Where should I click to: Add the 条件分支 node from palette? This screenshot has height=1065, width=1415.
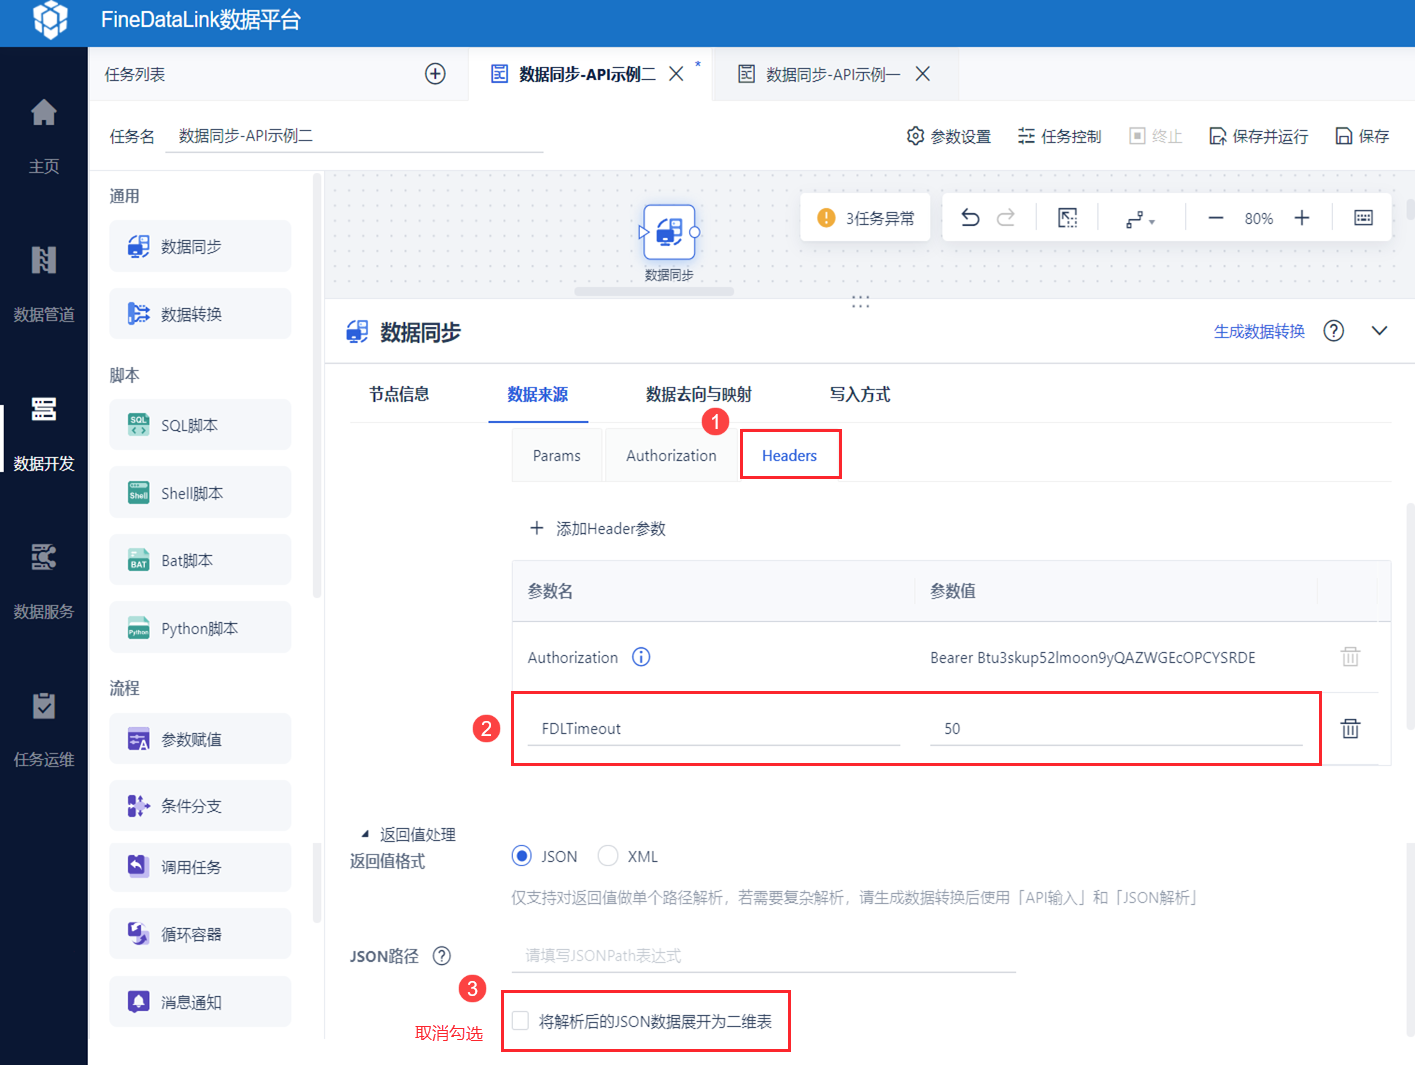[200, 806]
